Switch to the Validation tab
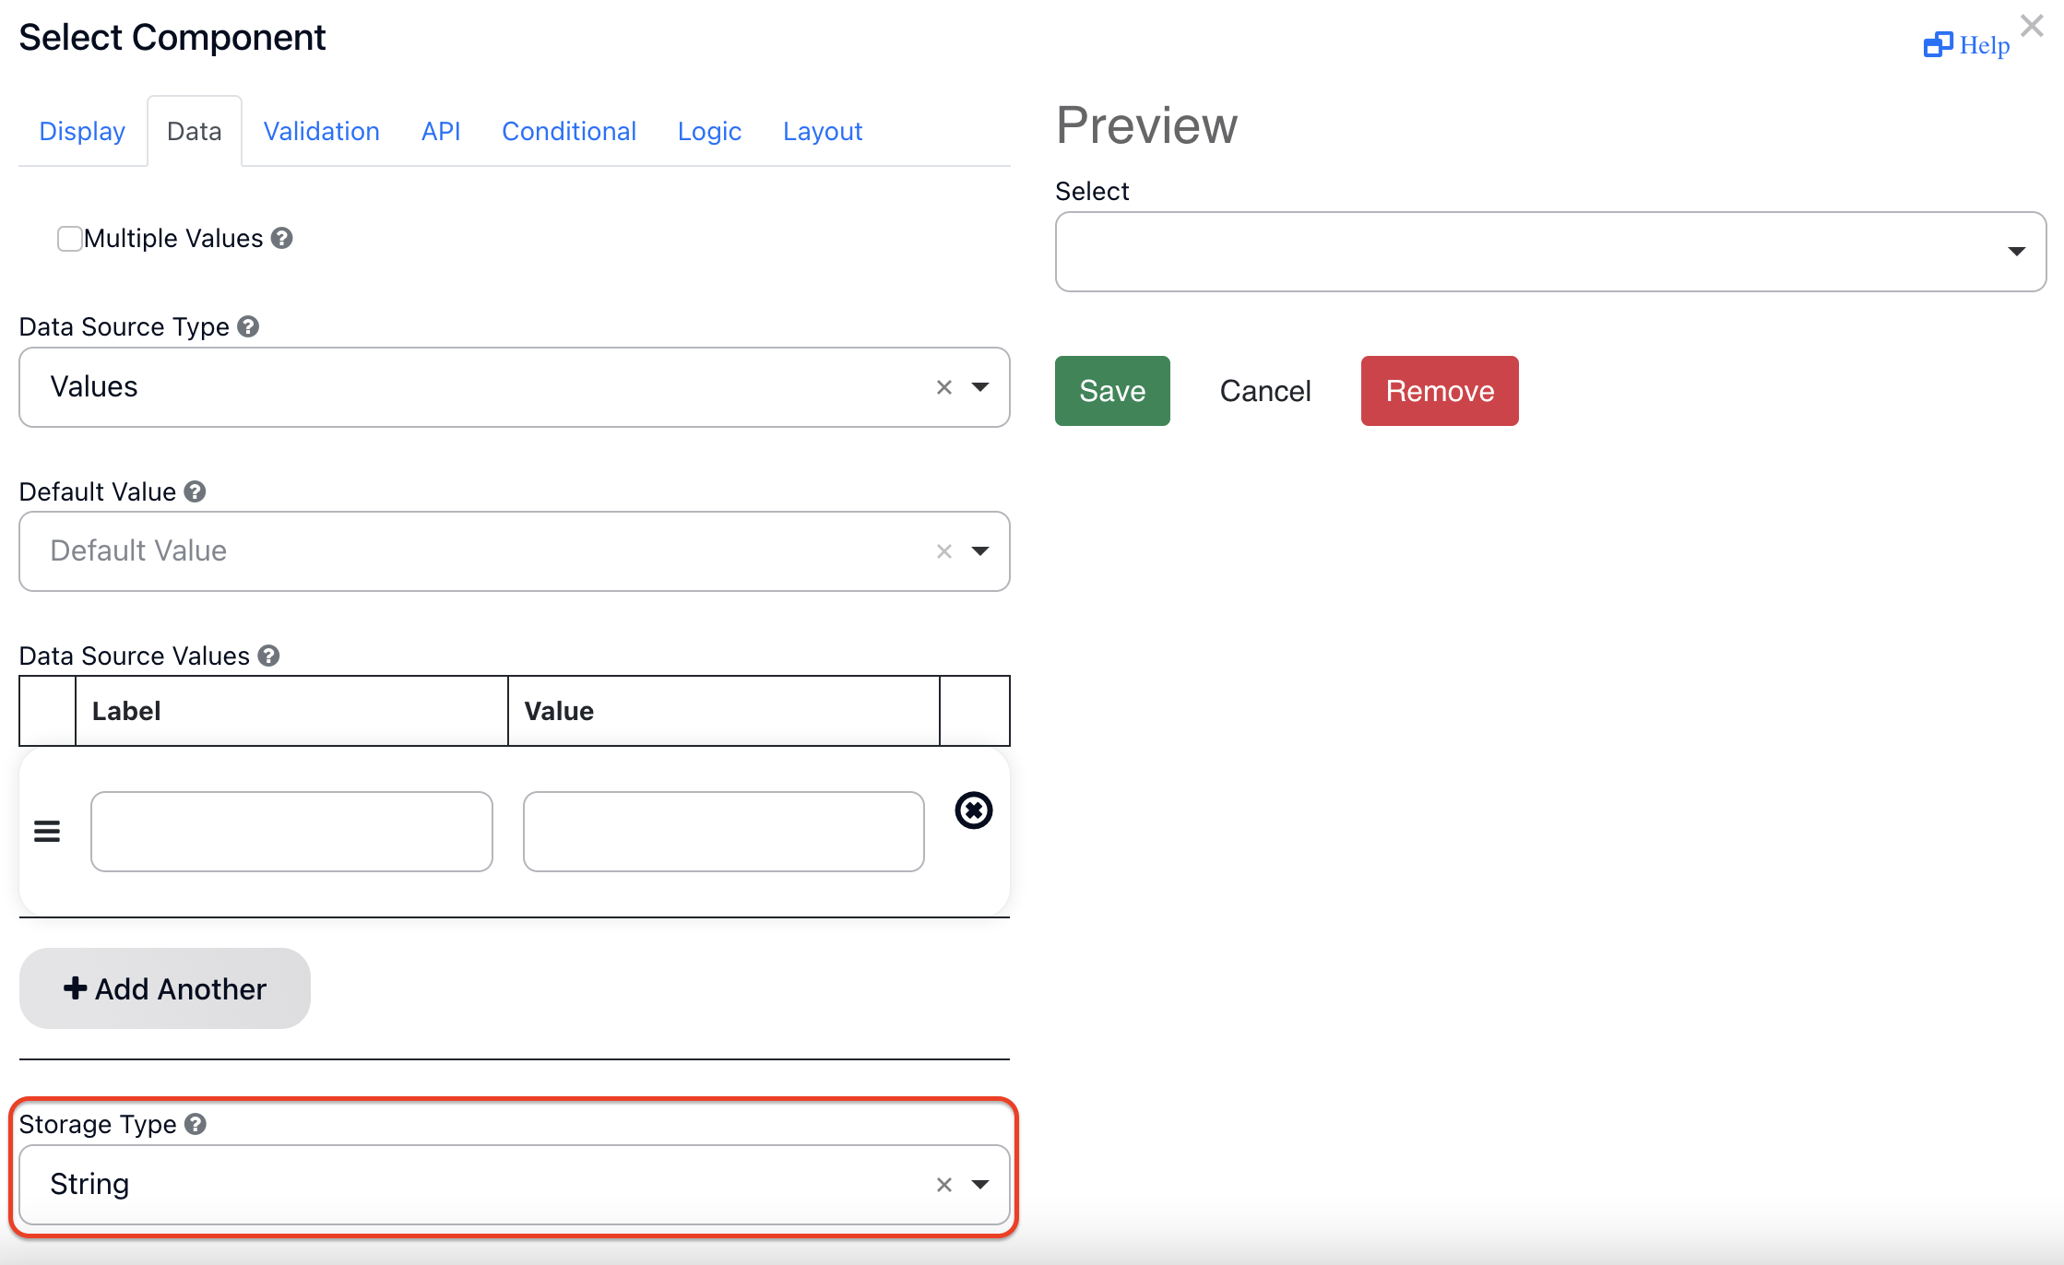This screenshot has height=1265, width=2064. tap(321, 130)
